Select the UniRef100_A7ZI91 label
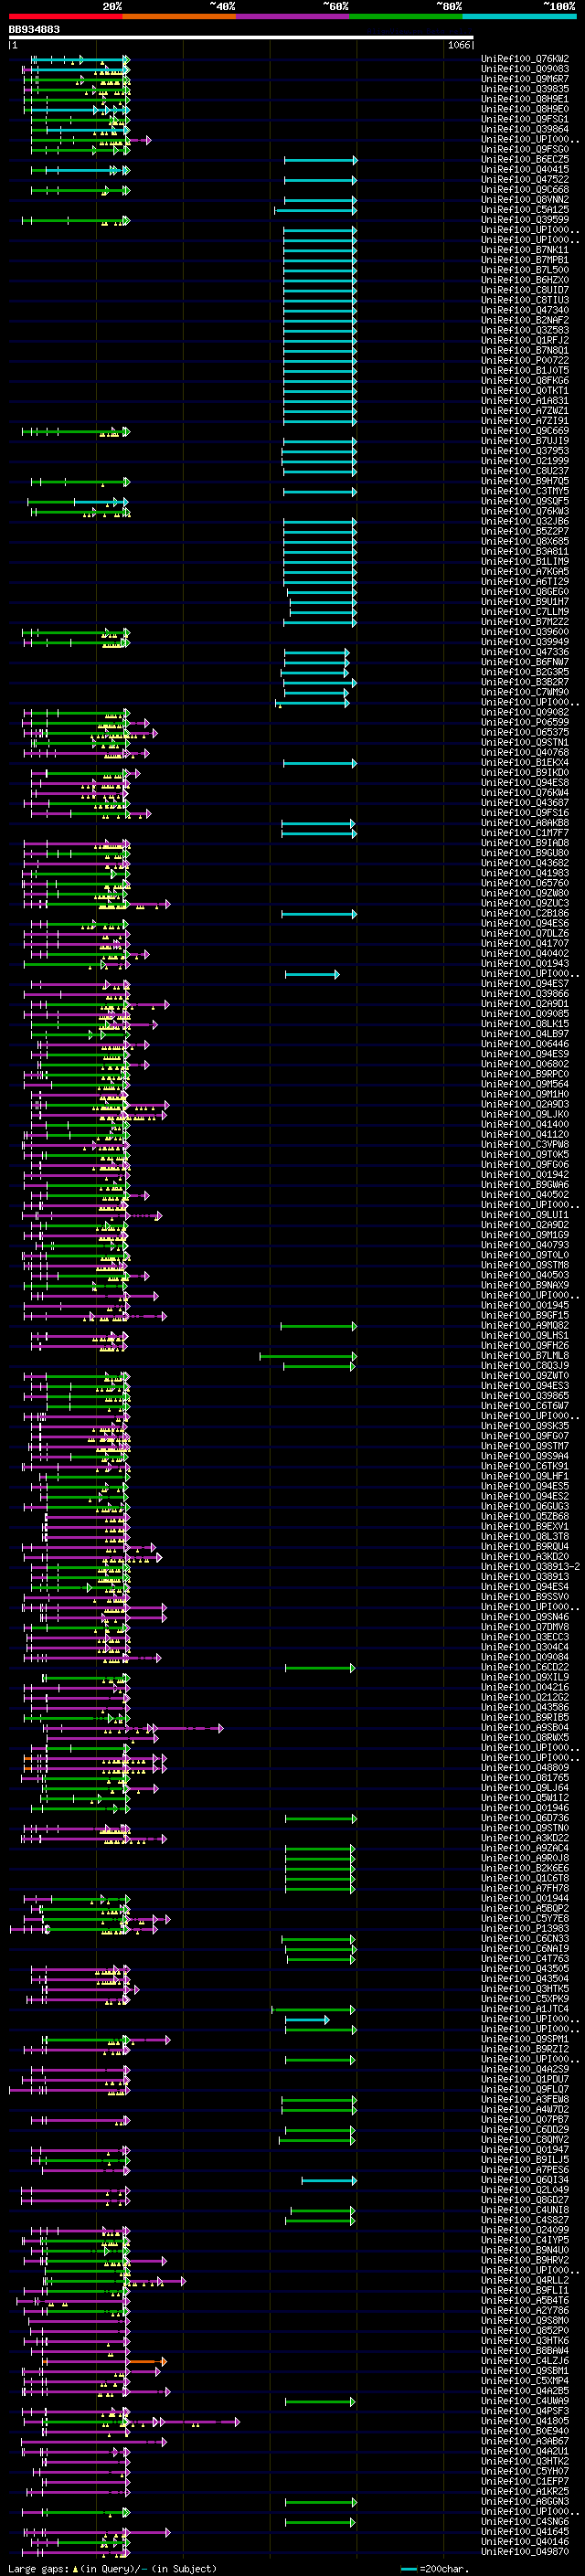Screen dimensions: 585x2576 tap(525, 420)
